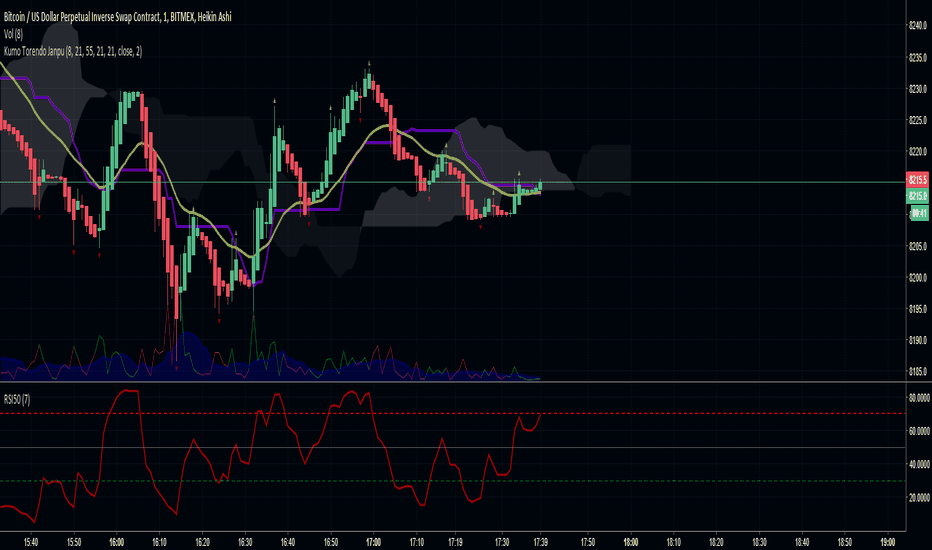Image resolution: width=932 pixels, height=550 pixels.
Task: Click the 17:10 time axis label
Action: point(417,542)
